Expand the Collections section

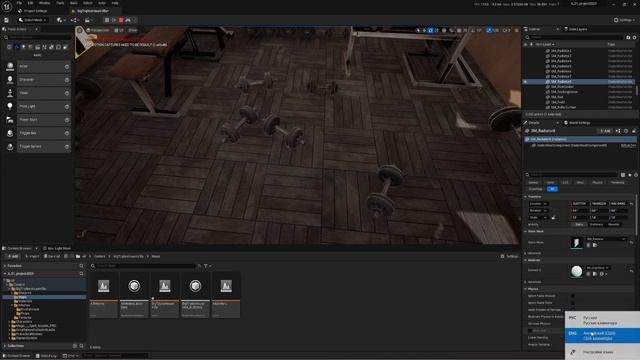coord(5,346)
